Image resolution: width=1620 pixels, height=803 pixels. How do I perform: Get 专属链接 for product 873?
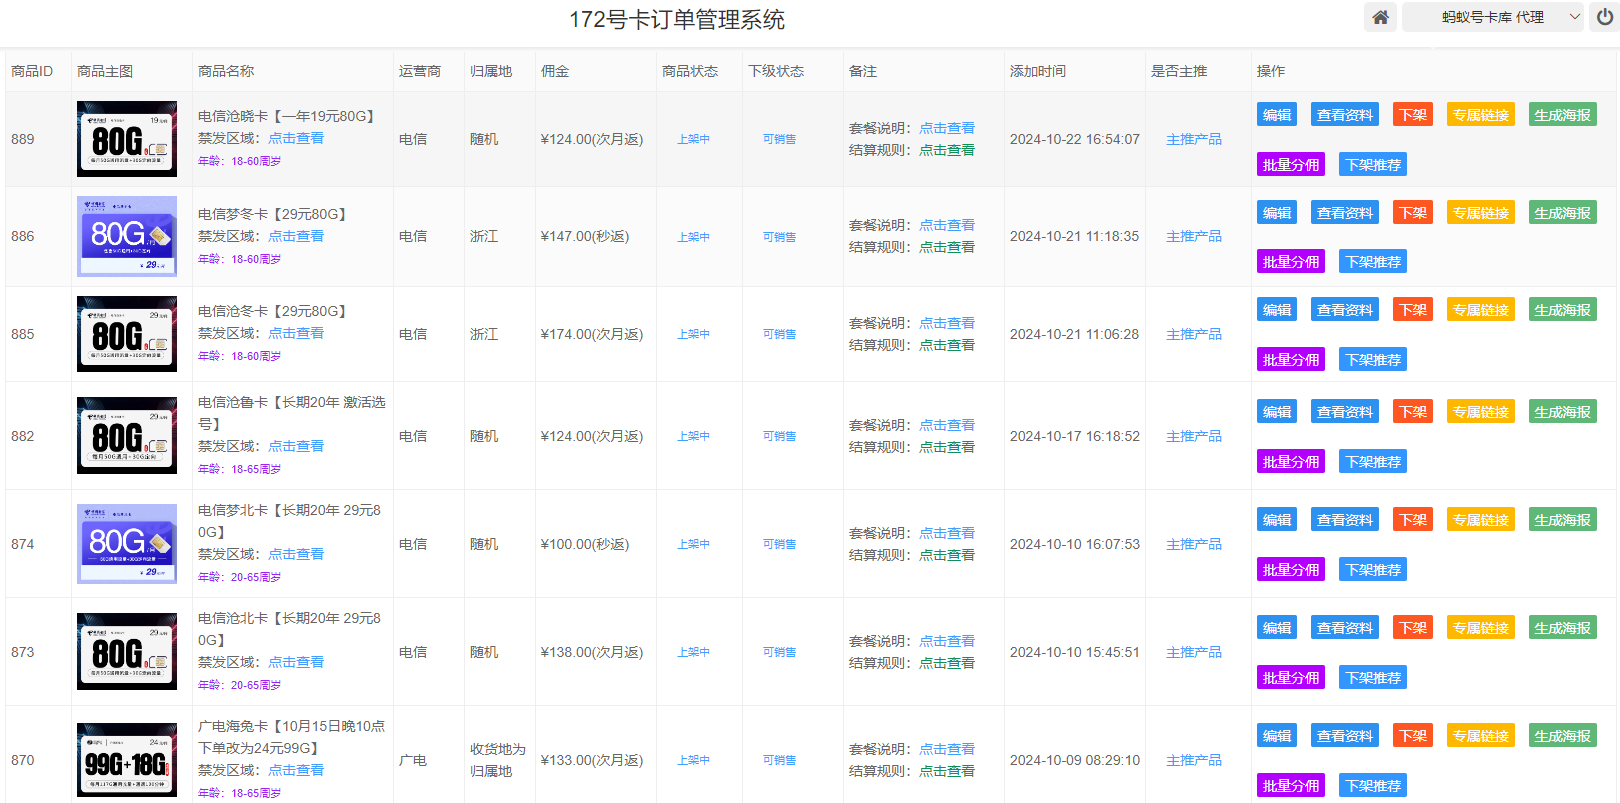tap(1481, 628)
